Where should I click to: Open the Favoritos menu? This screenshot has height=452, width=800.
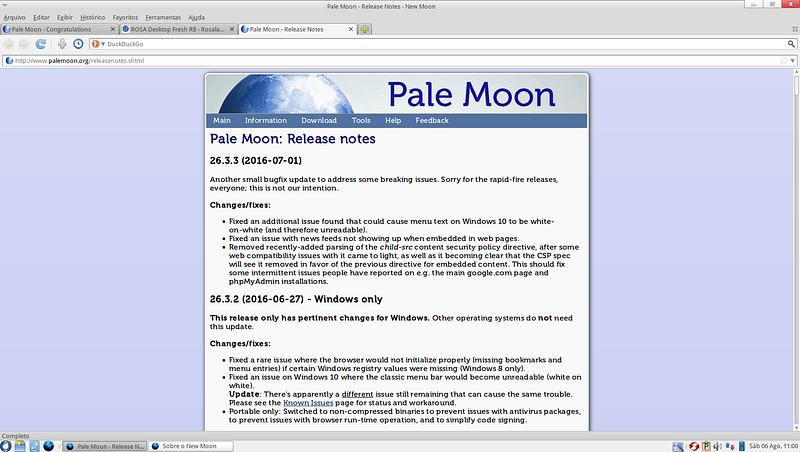[x=125, y=17]
